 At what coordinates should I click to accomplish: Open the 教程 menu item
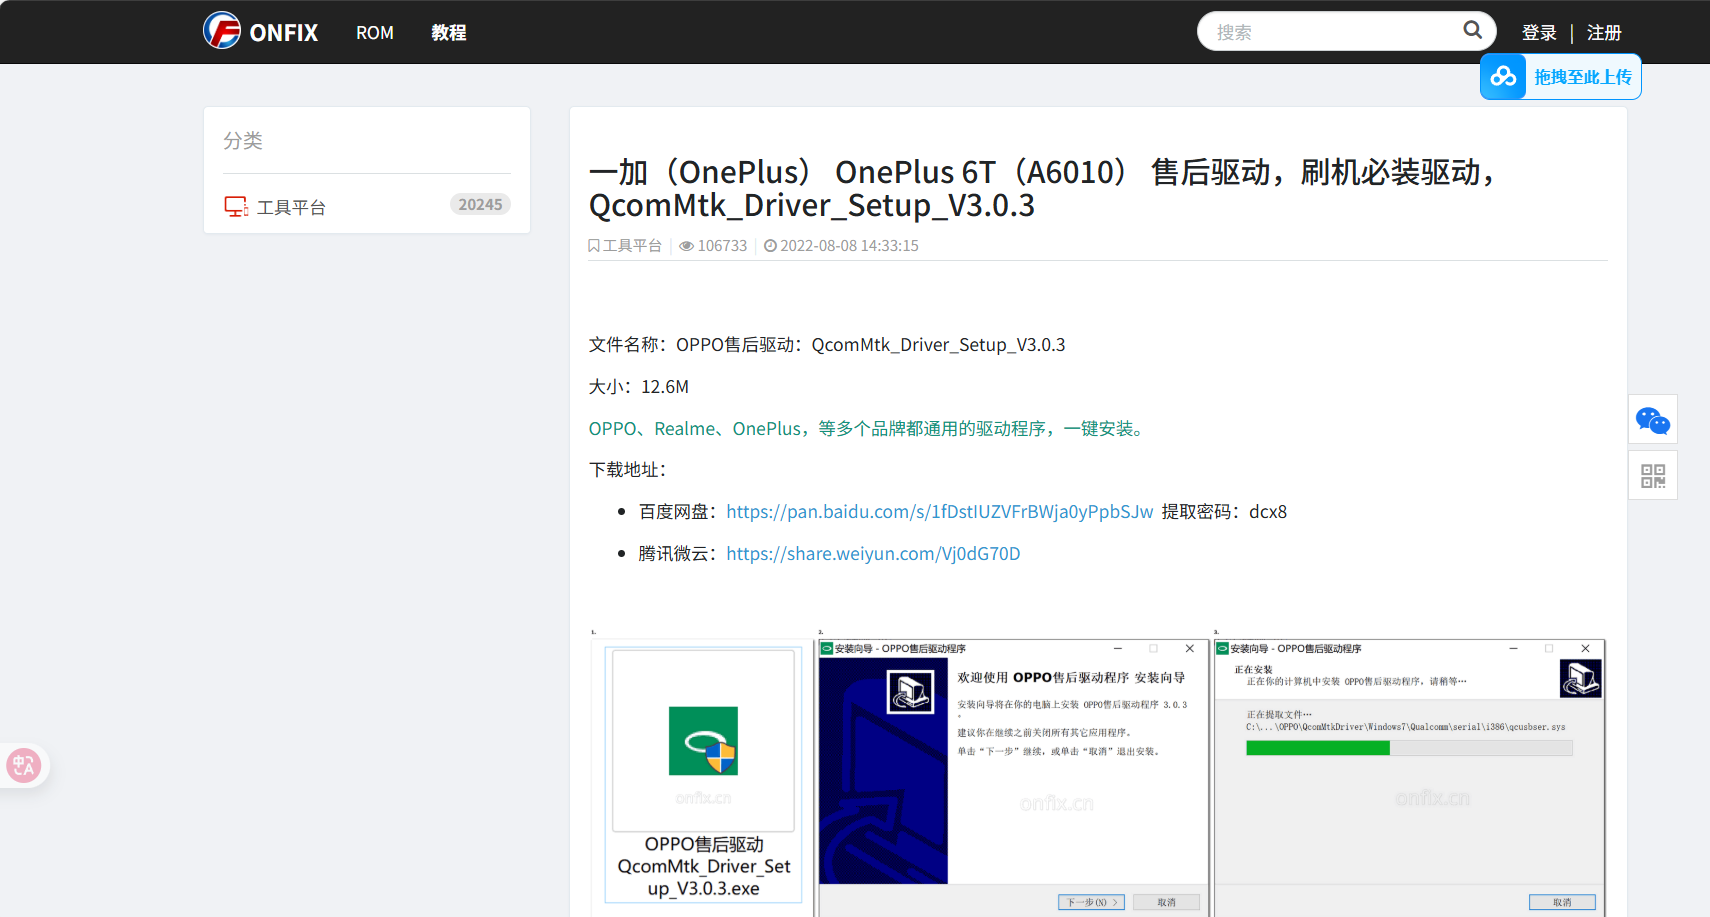point(449,33)
